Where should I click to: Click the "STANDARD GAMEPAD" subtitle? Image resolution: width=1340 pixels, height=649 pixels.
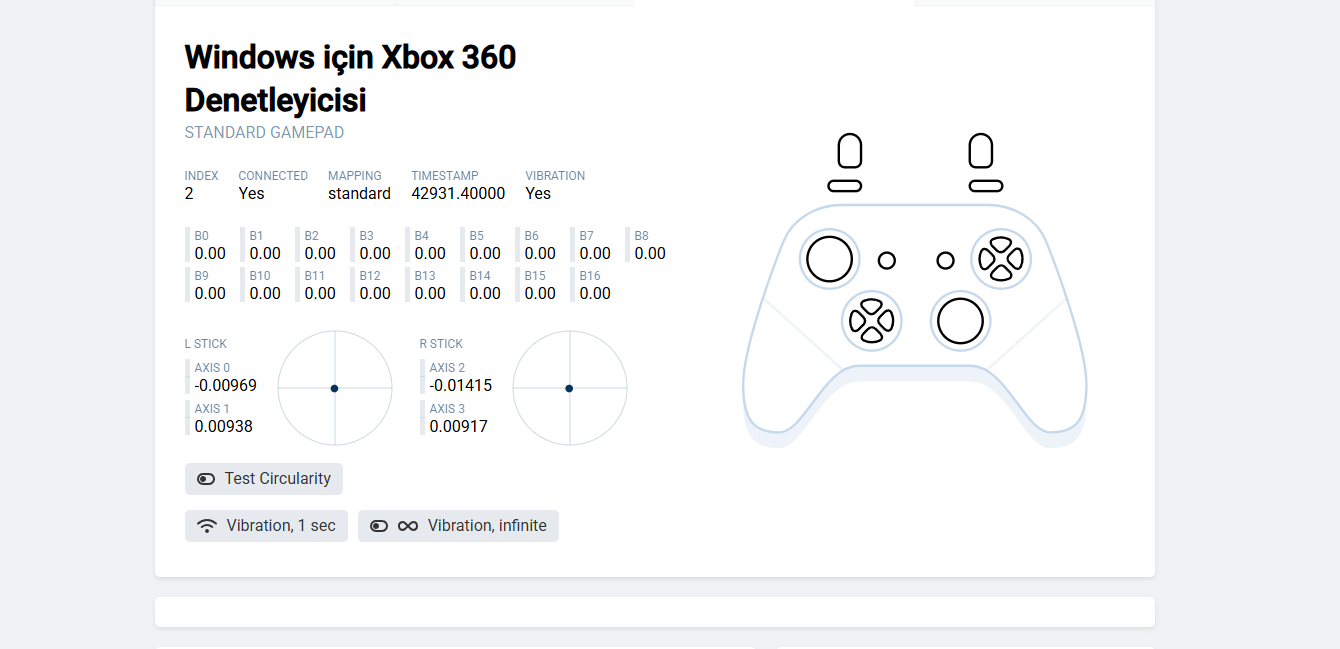pos(264,132)
